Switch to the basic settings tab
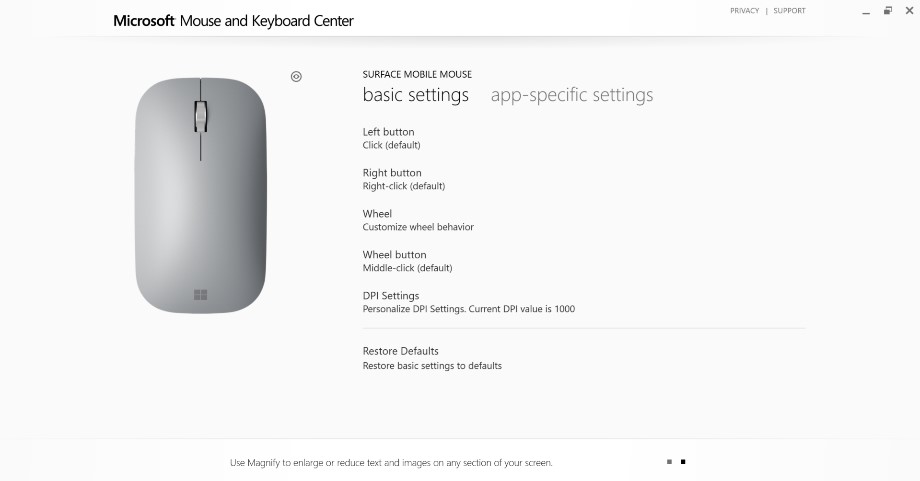Viewport: 920px width, 481px height. [x=415, y=94]
